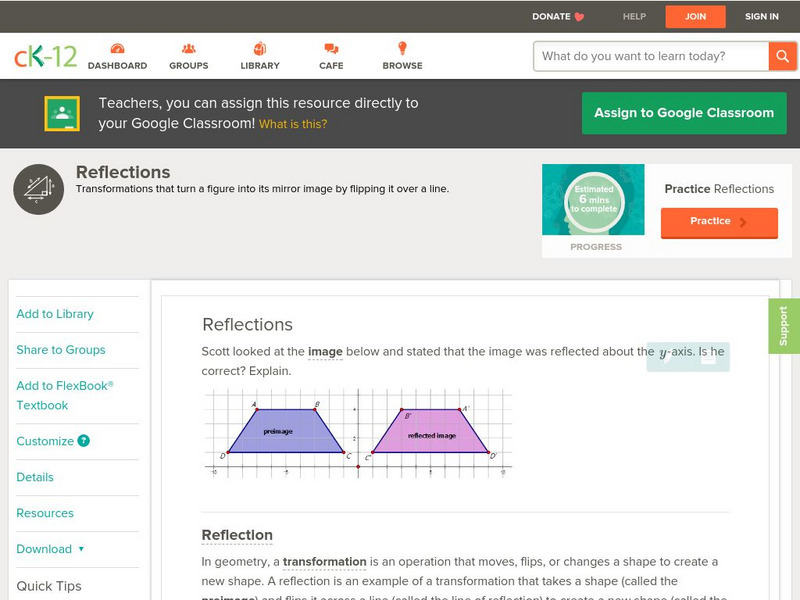The image size is (800, 600).
Task: Open the Browse lightbulb icon
Action: (x=403, y=48)
